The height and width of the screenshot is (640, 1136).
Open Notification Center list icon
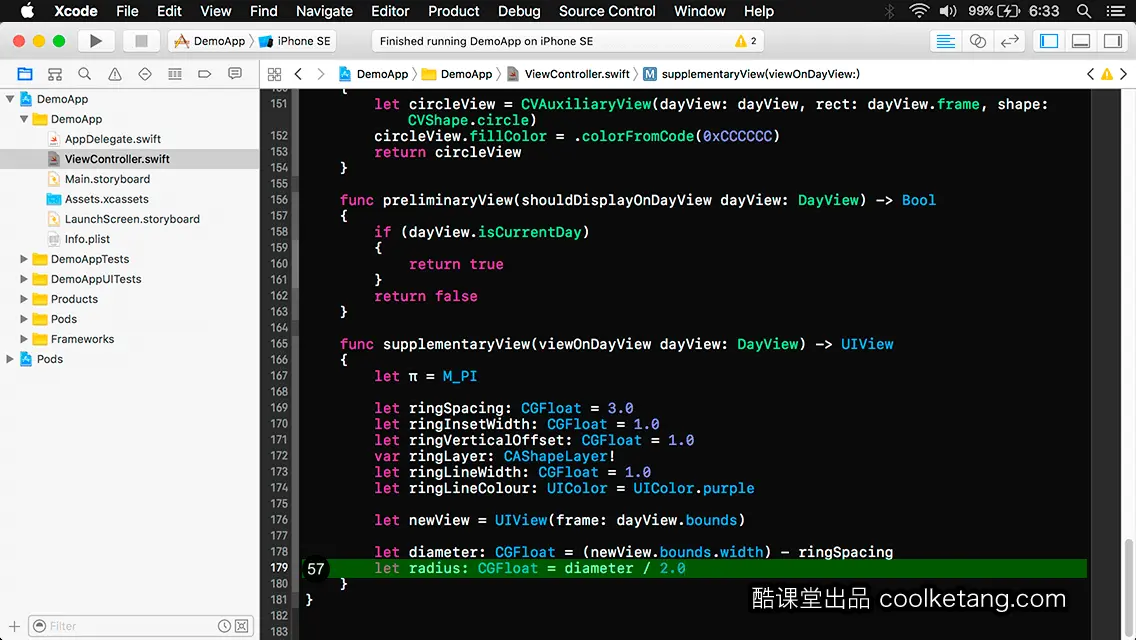[x=1116, y=11]
